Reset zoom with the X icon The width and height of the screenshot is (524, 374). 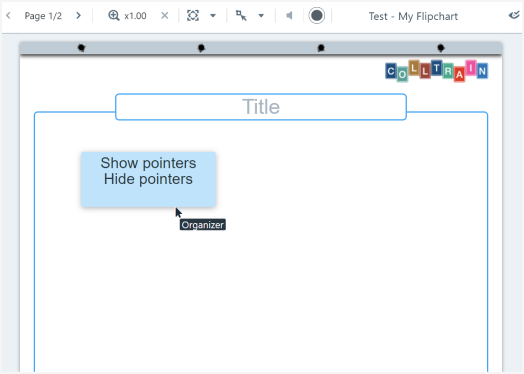point(164,16)
